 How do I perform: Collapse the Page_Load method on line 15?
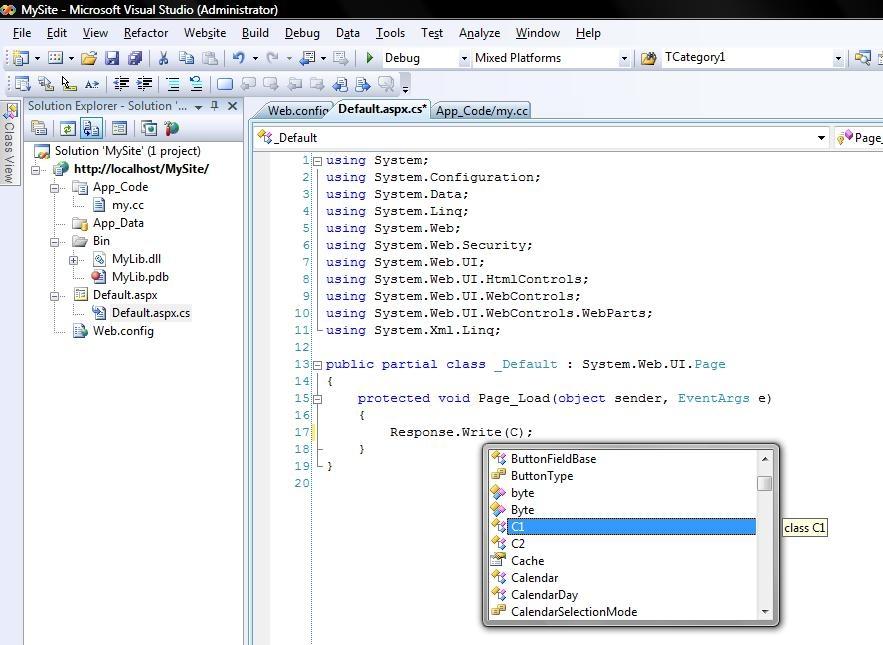pos(317,399)
